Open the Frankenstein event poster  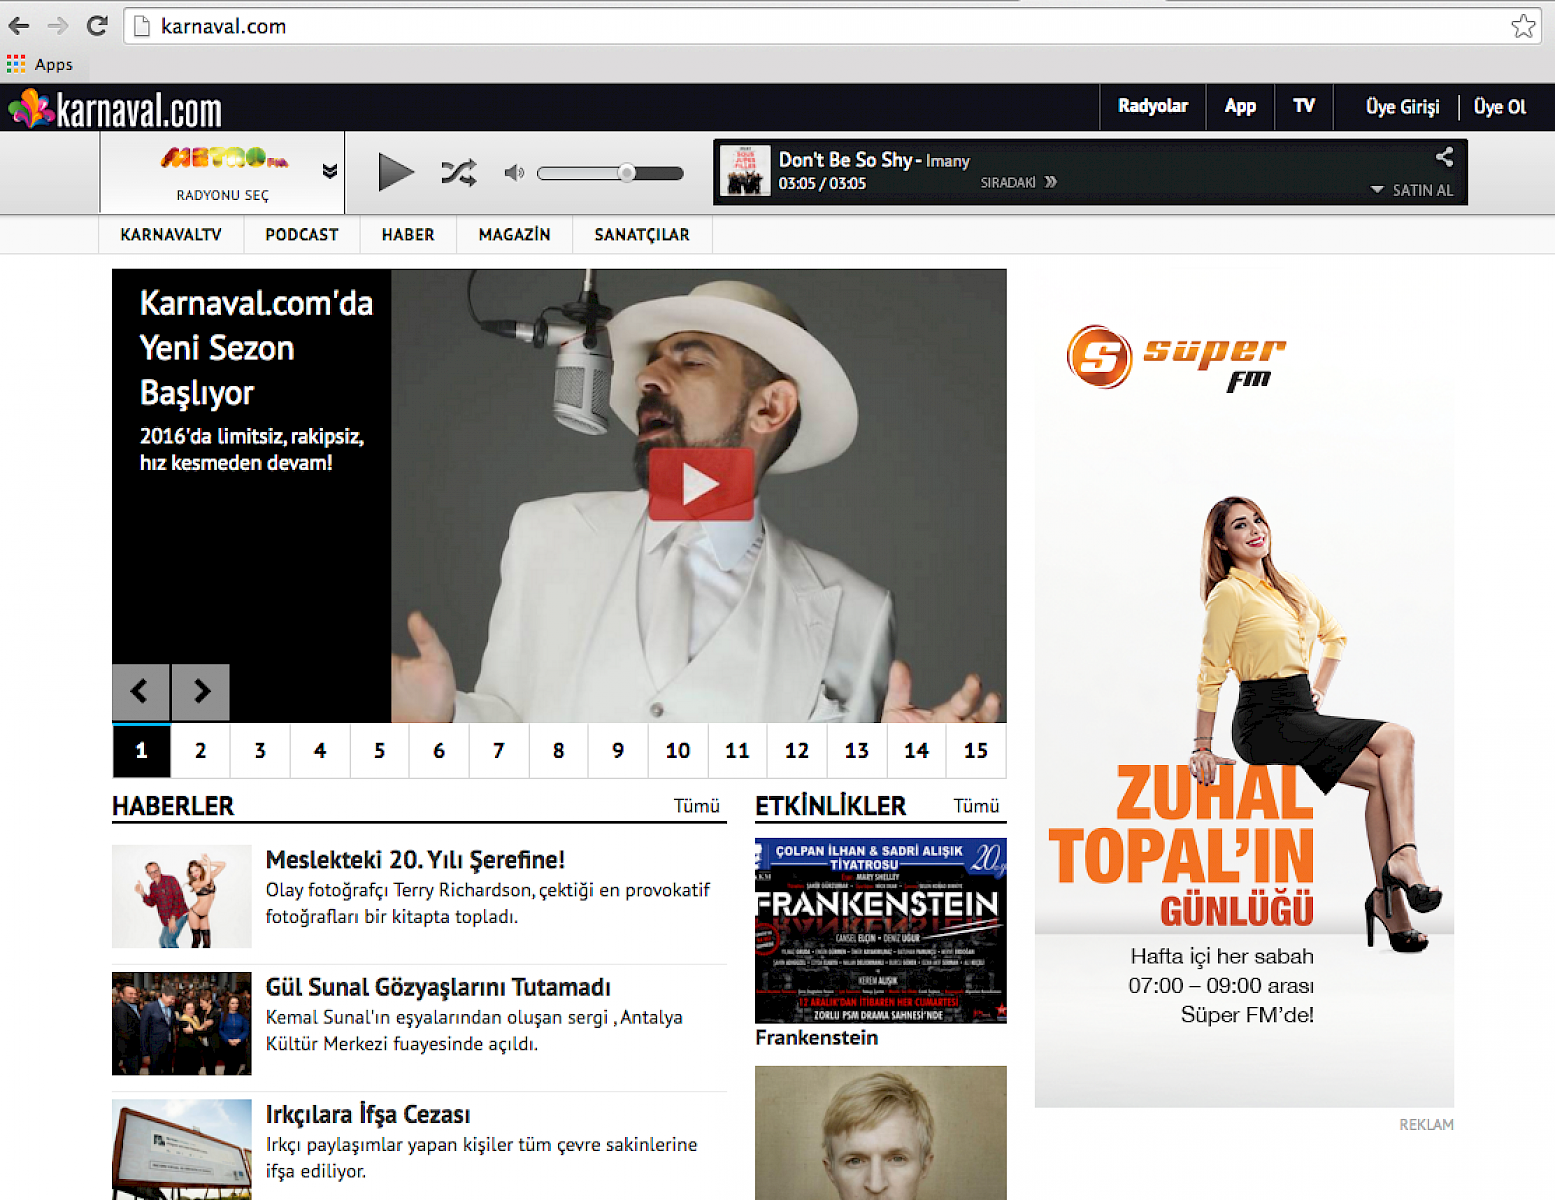pyautogui.click(x=880, y=930)
